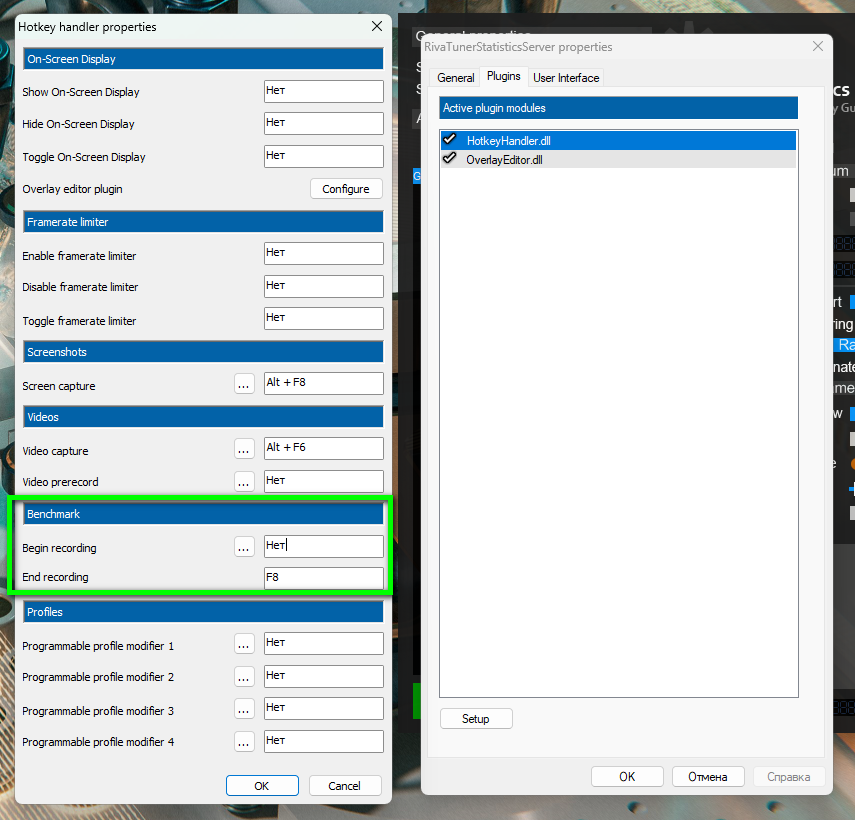Click the Toggle framerate limiter hotkey field
Image resolution: width=855 pixels, height=820 pixels.
pos(323,318)
